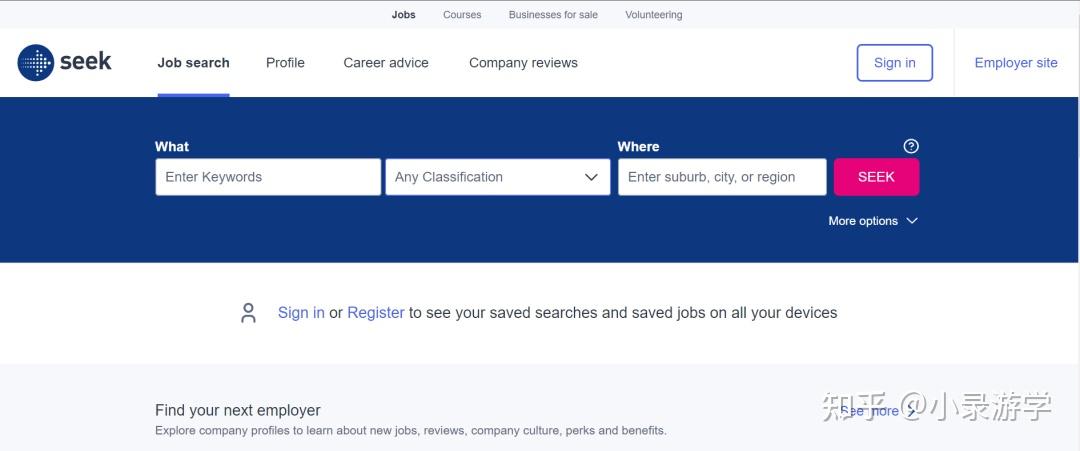The image size is (1080, 451).
Task: Click the help question mark icon
Action: coord(911,146)
